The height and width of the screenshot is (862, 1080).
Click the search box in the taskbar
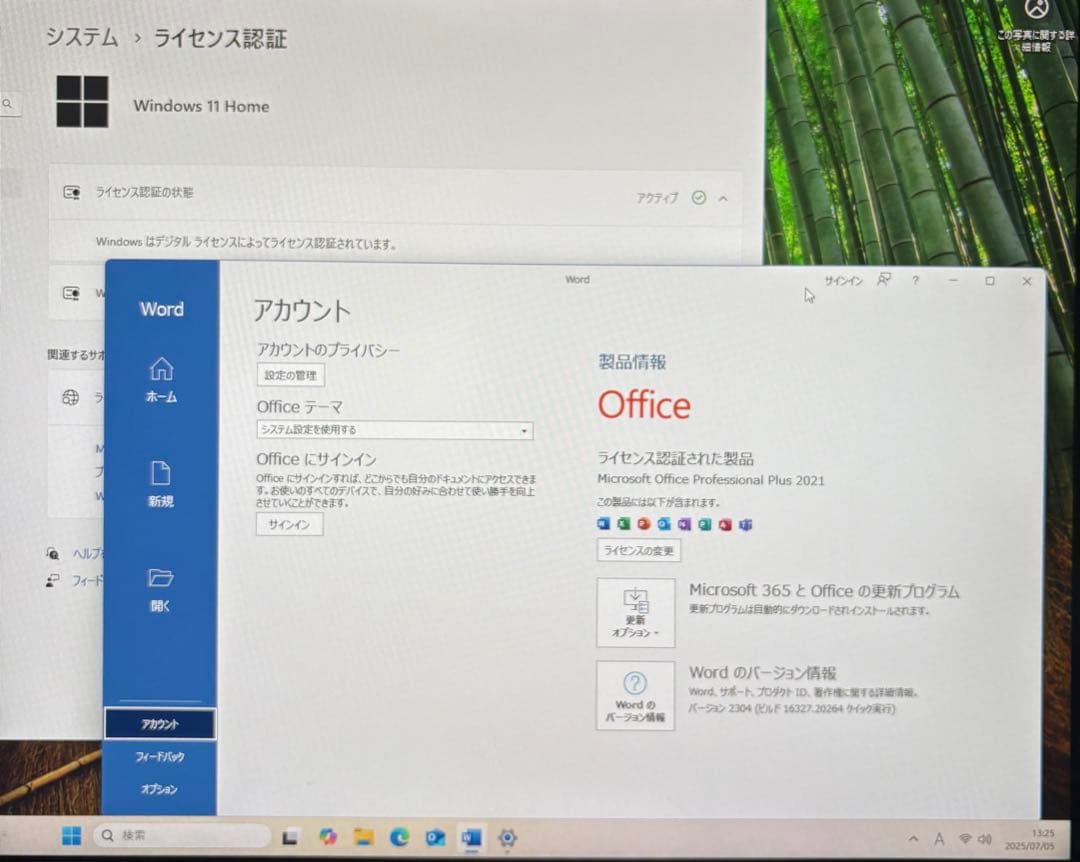[x=180, y=837]
